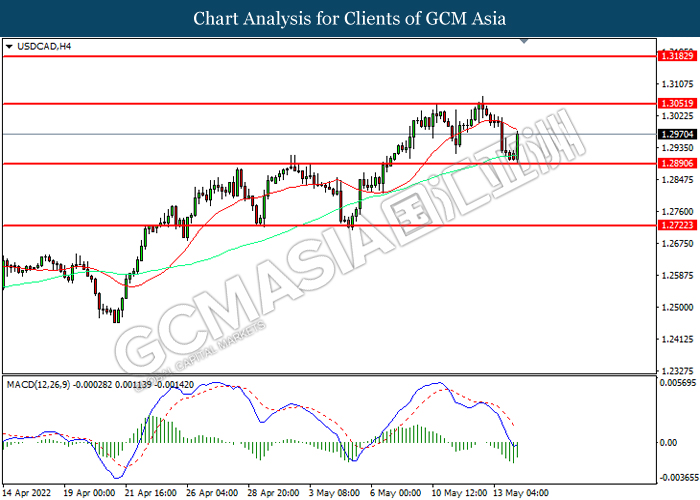Image resolution: width=700 pixels, height=500 pixels.
Task: Click the 1.27600 price axis value
Action: (x=677, y=212)
